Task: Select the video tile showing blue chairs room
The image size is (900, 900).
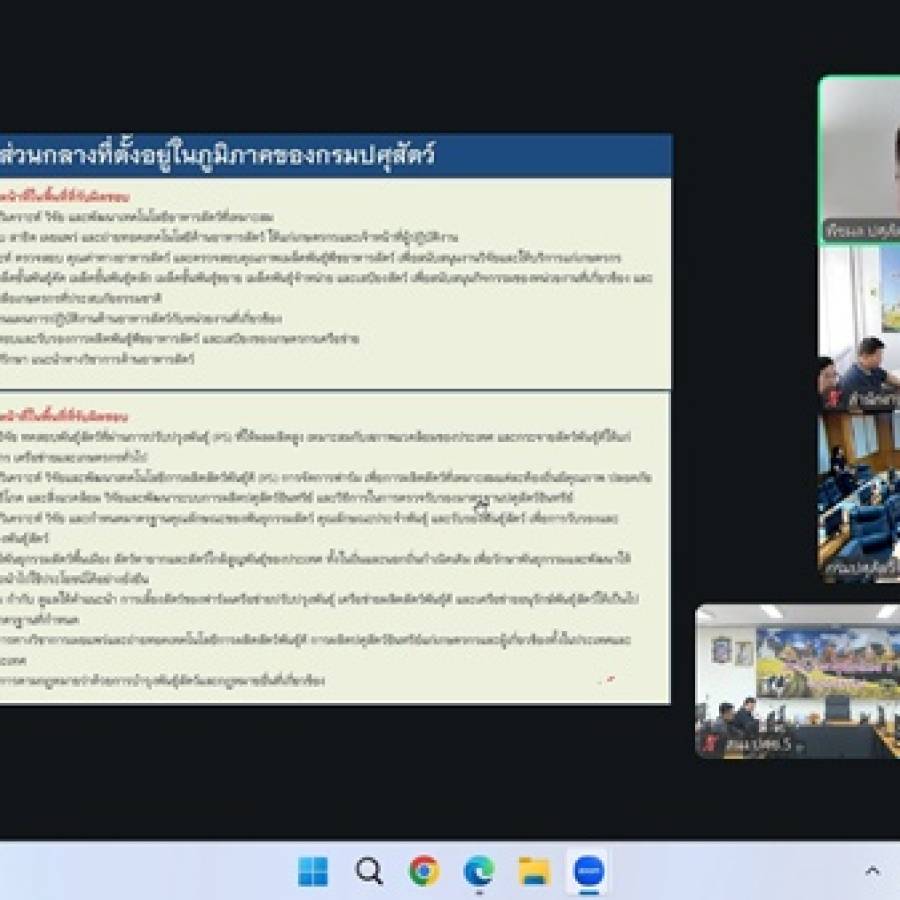Action: pos(859,497)
